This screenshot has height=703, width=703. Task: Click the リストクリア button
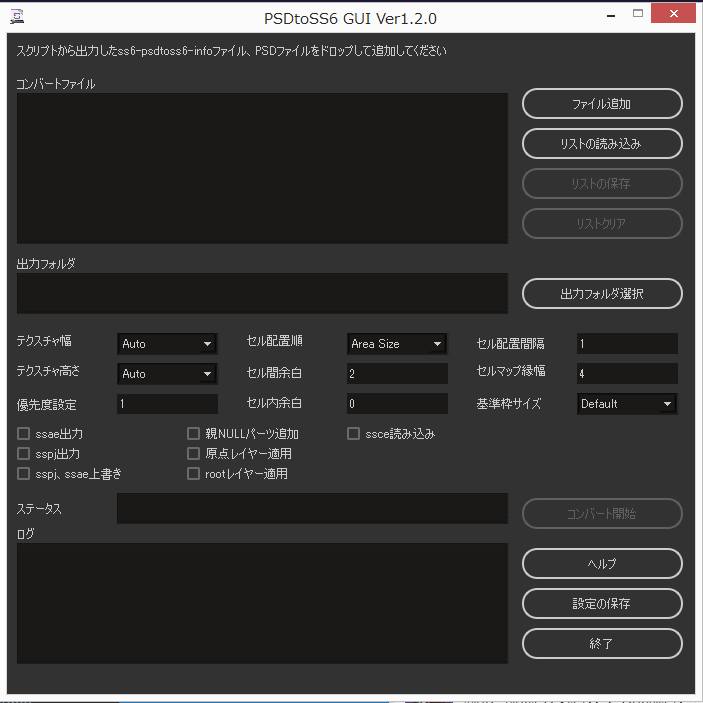pos(602,223)
